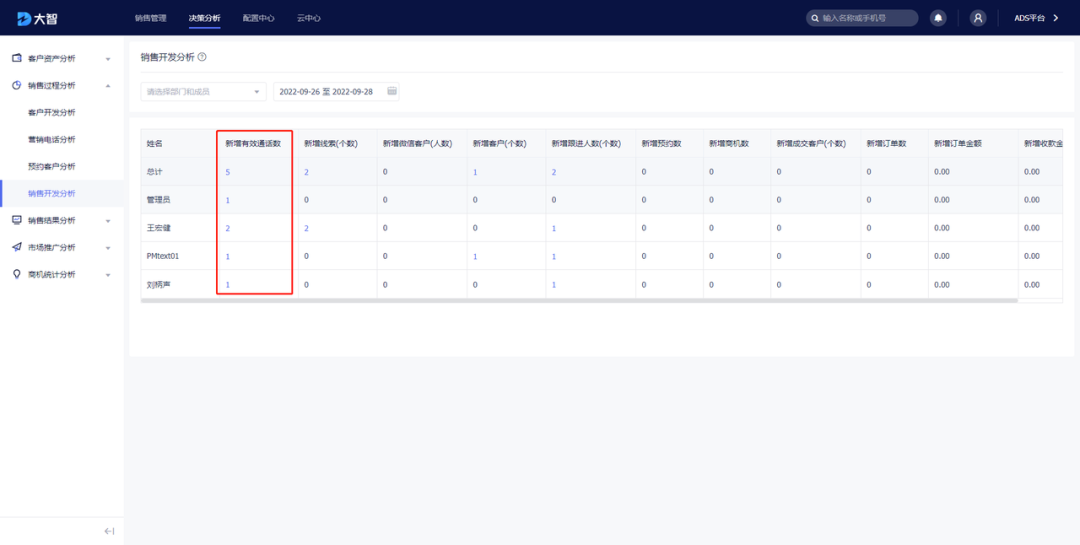Open the user profile avatar icon

click(x=977, y=18)
